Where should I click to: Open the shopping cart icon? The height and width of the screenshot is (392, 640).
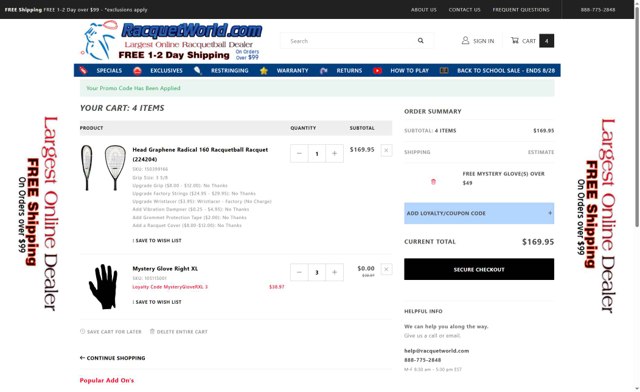(x=515, y=40)
